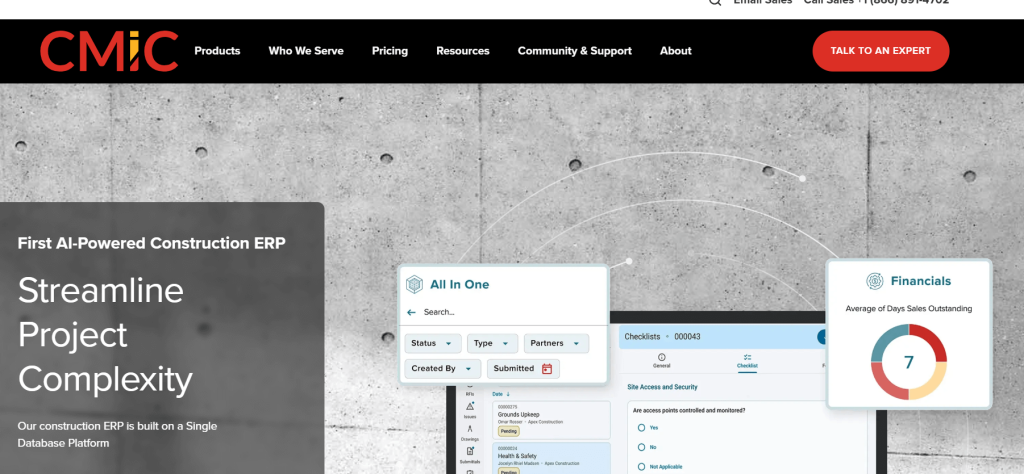This screenshot has width=1024, height=474.
Task: Go to the Pricing page
Action: point(390,51)
